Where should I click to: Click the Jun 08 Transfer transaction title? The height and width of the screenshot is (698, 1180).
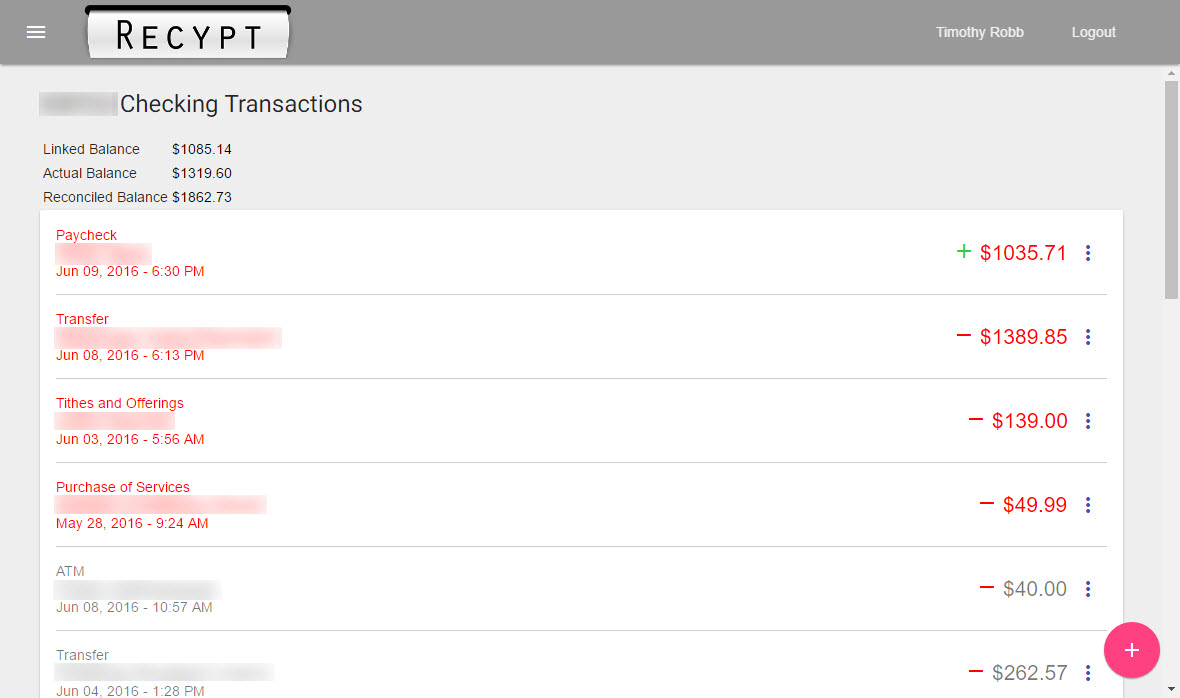pos(82,319)
